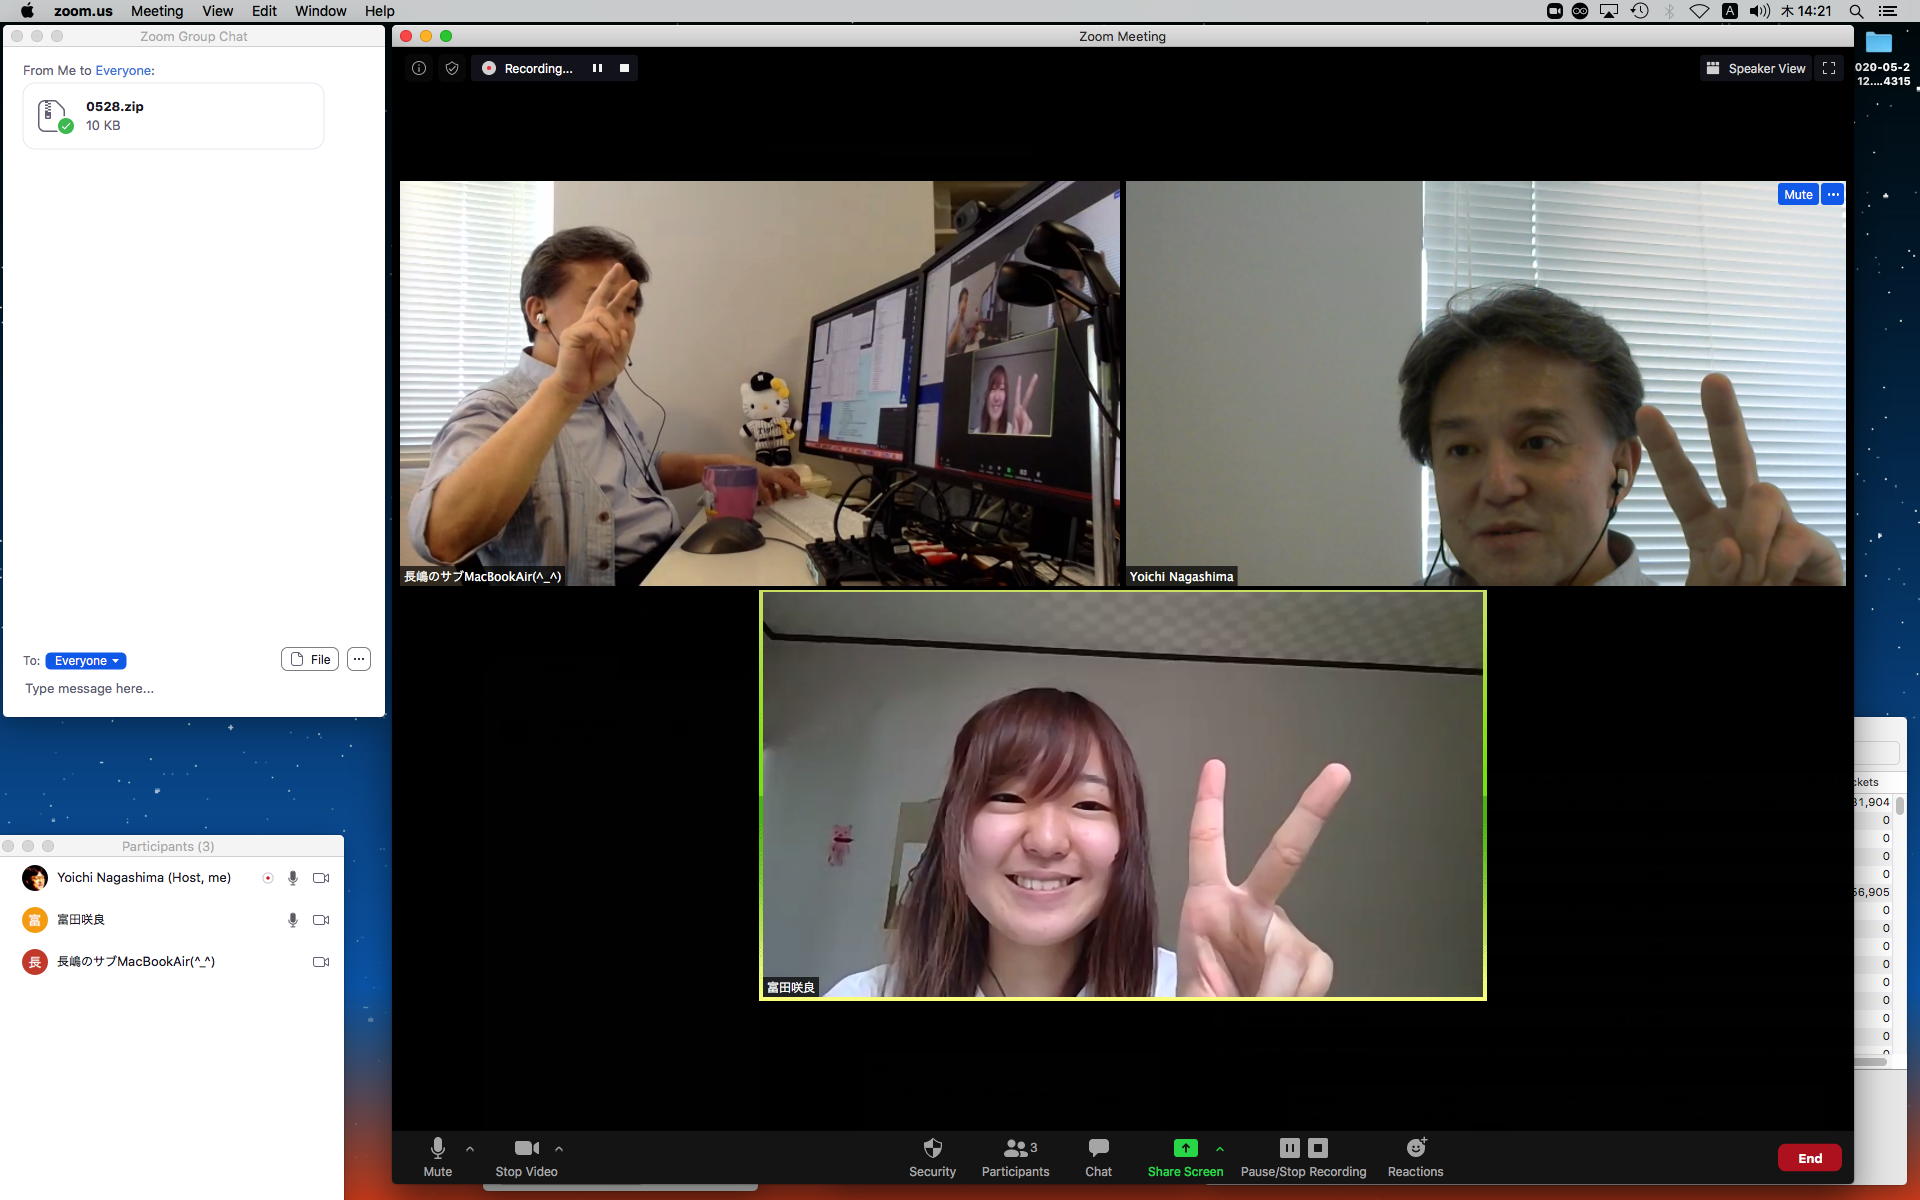This screenshot has width=1920, height=1200.
Task: Click the File attachment button
Action: coord(310,660)
